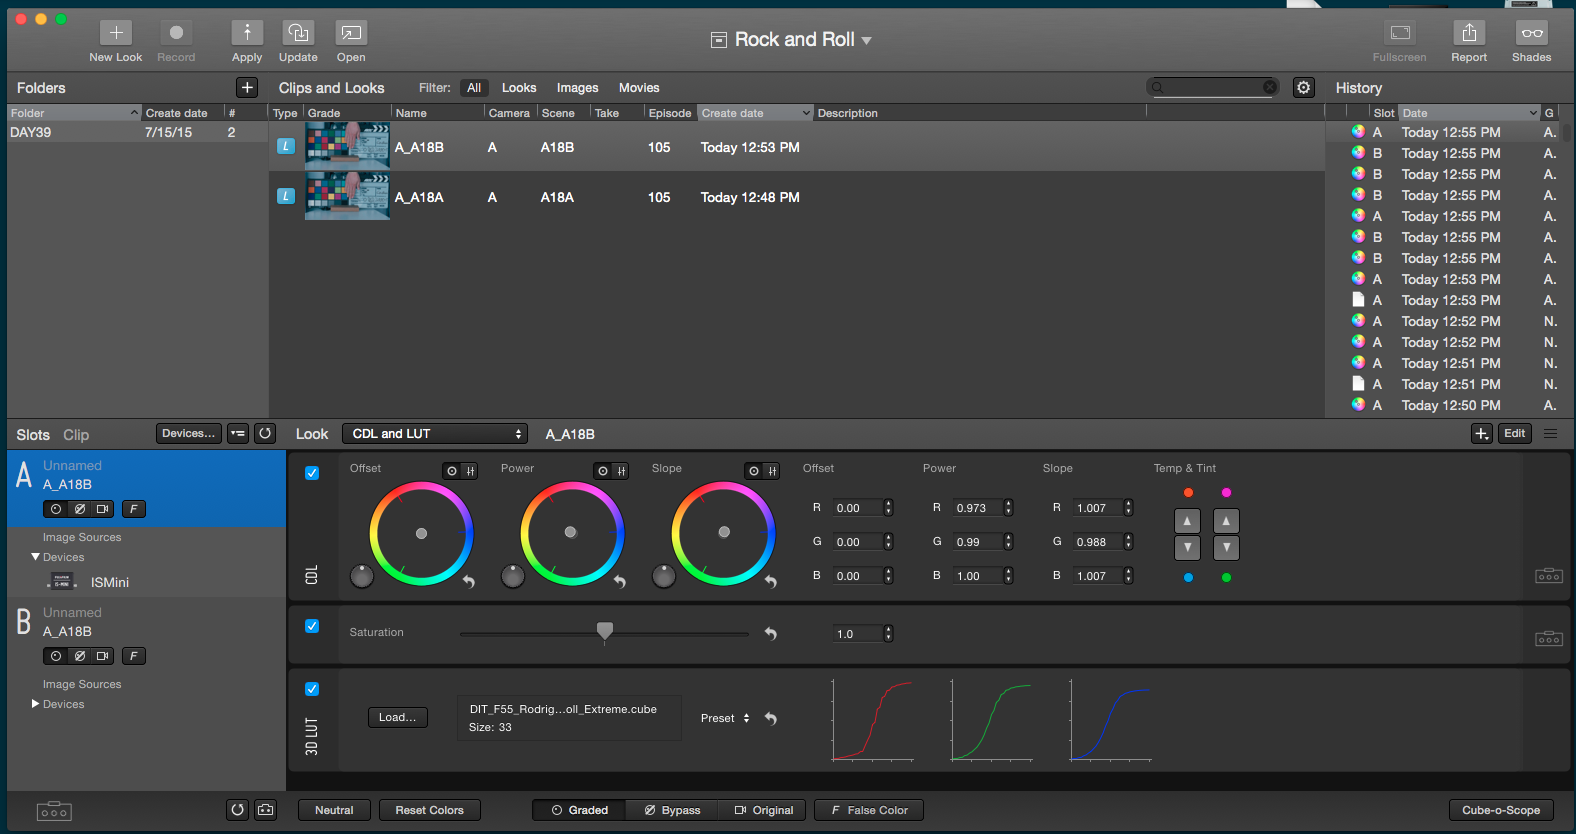The image size is (1576, 834).
Task: Click the Update toolbar icon
Action: [298, 33]
